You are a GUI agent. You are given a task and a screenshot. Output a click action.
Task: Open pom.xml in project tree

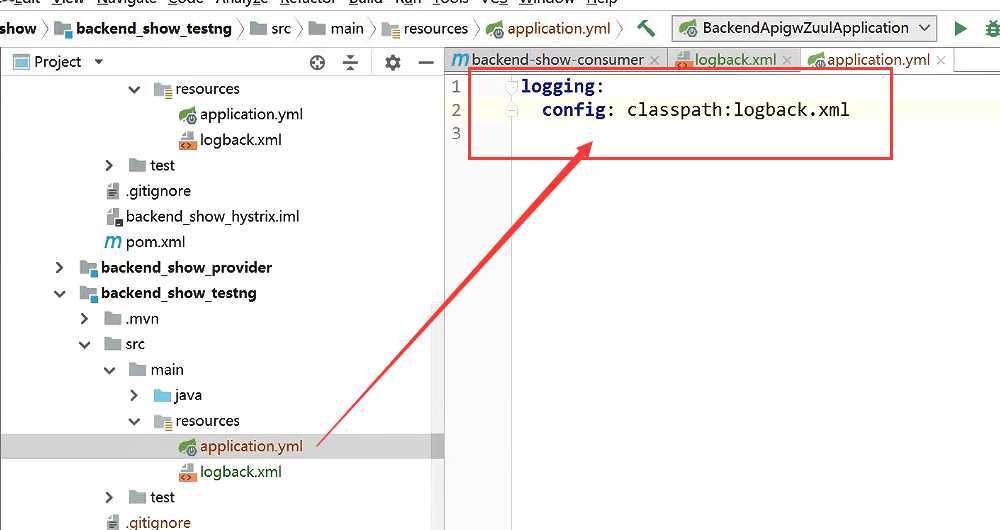[155, 242]
